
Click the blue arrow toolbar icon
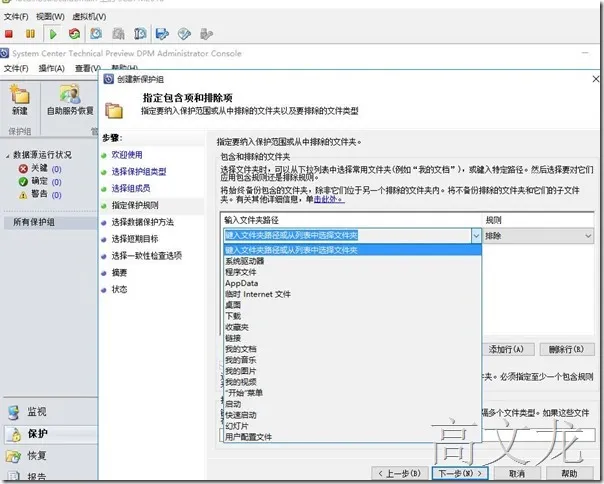tap(162, 34)
